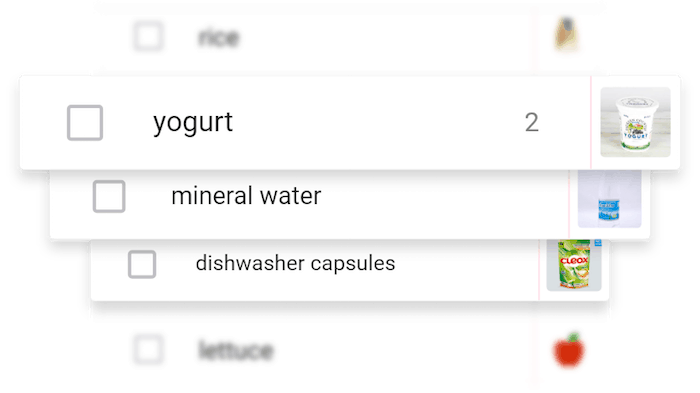Select the dishwasher capsules item name
Image resolution: width=700 pixels, height=393 pixels.
point(296,263)
